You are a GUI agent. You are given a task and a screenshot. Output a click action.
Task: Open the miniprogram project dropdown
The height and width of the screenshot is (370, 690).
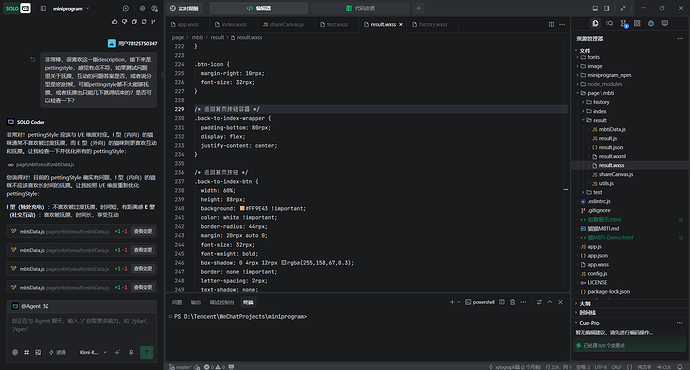tap(71, 8)
